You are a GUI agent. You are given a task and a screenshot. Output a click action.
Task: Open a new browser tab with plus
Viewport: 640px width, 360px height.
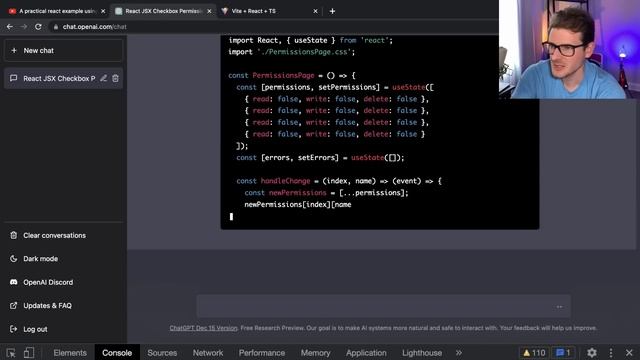332,11
